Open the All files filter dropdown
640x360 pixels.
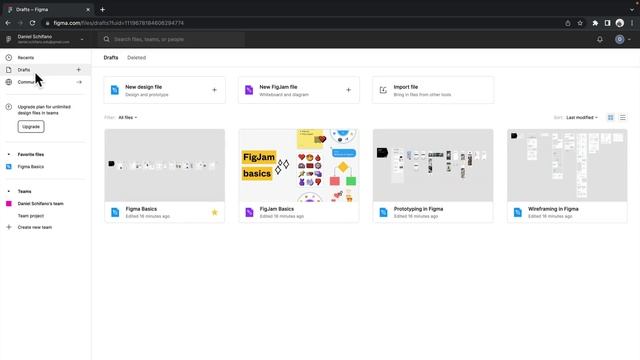[128, 118]
